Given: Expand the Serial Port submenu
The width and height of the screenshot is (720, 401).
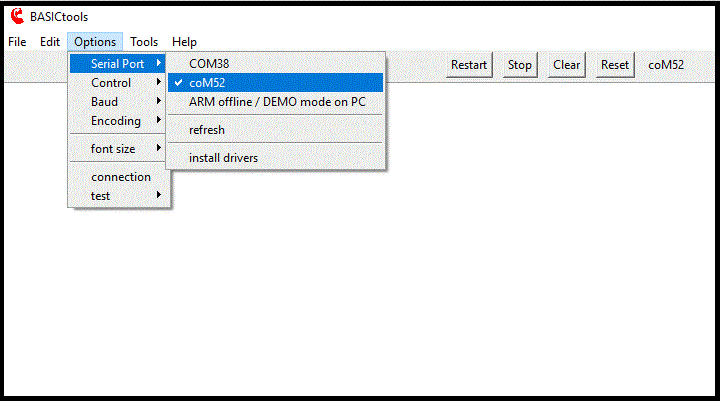Looking at the screenshot, I should (x=118, y=64).
